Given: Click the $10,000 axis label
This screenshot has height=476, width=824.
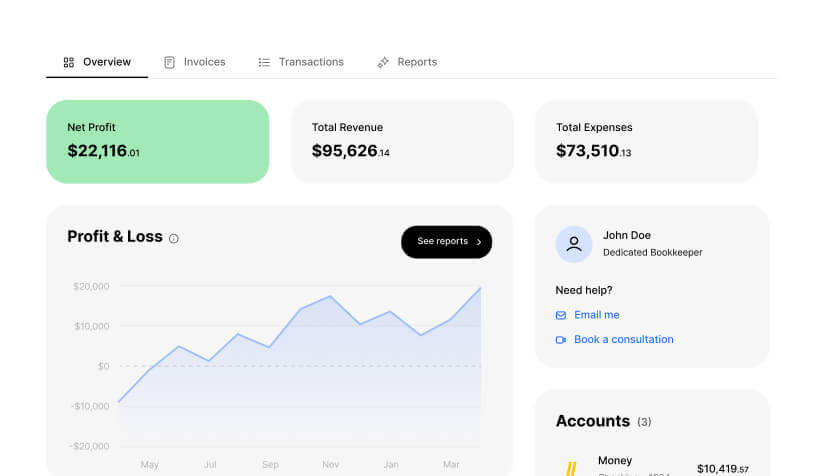Looking at the screenshot, I should point(92,326).
